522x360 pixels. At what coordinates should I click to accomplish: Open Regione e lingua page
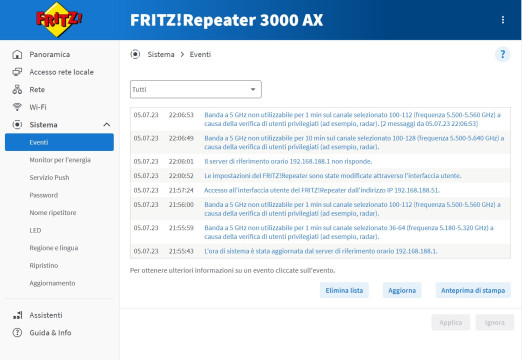[x=54, y=248]
